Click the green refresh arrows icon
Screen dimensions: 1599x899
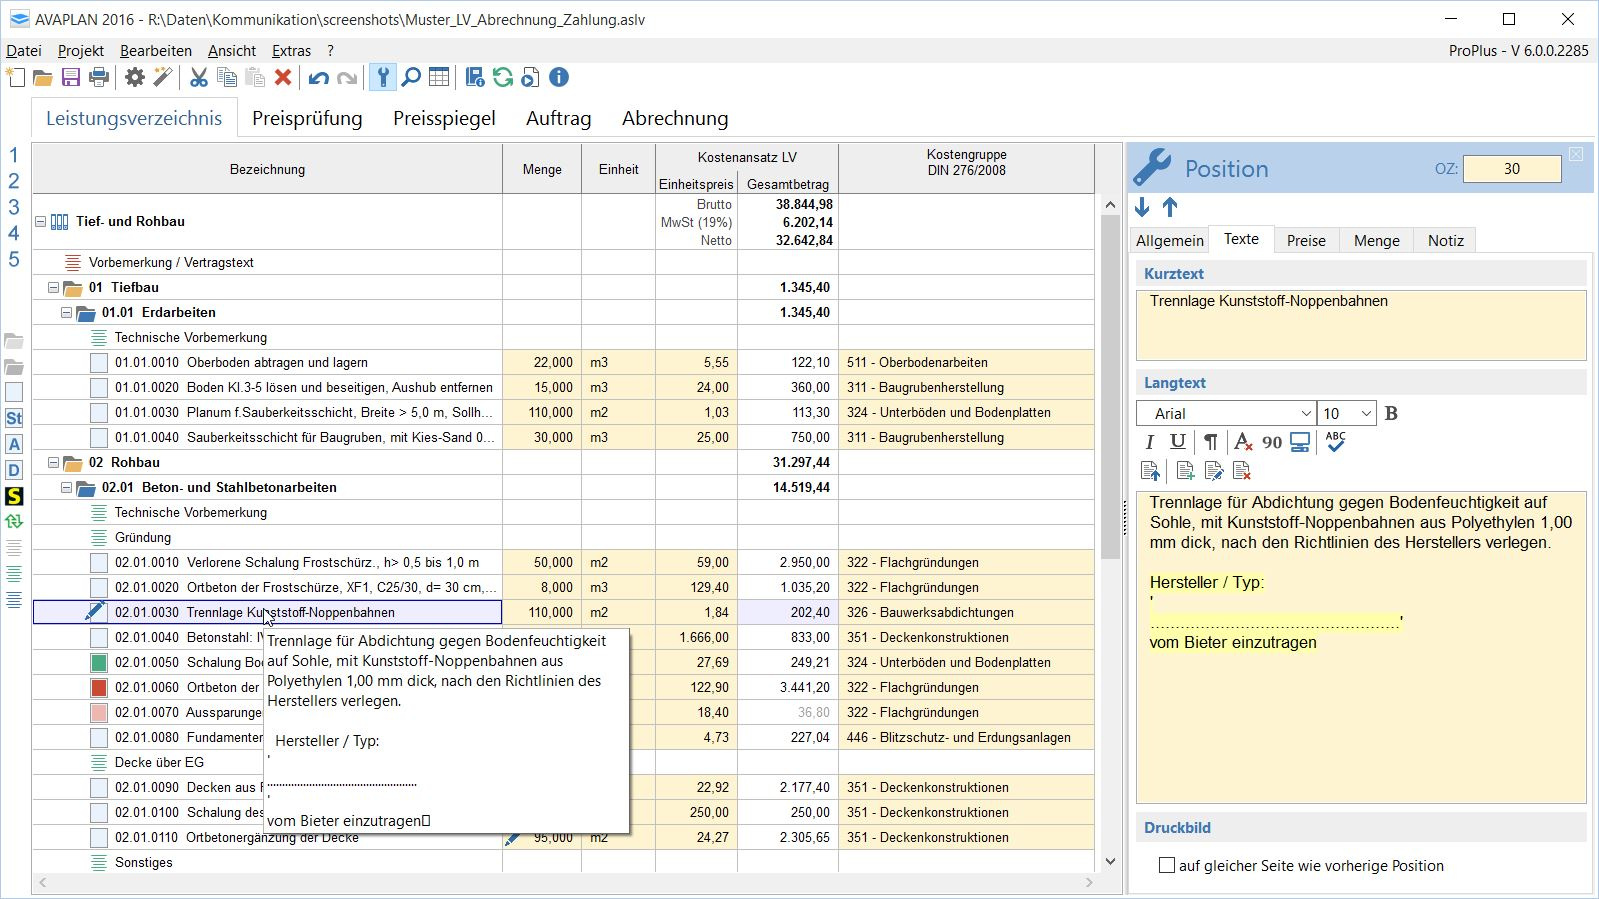[x=503, y=78]
